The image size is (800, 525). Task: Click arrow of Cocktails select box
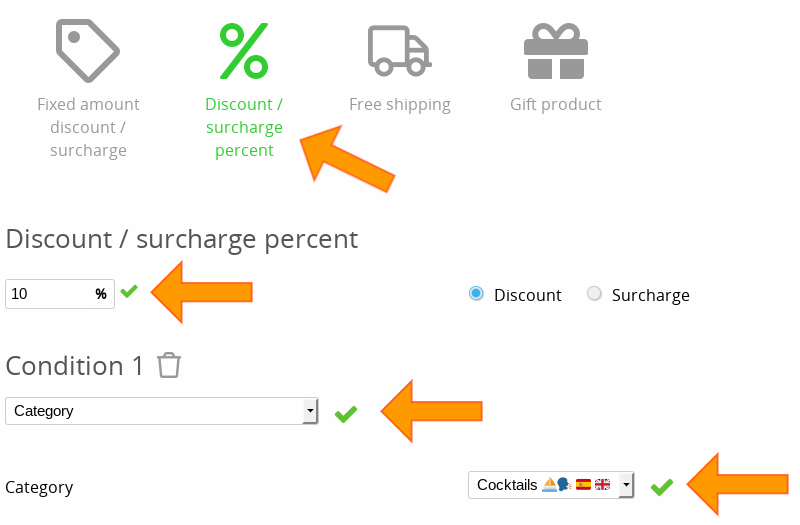pos(626,485)
